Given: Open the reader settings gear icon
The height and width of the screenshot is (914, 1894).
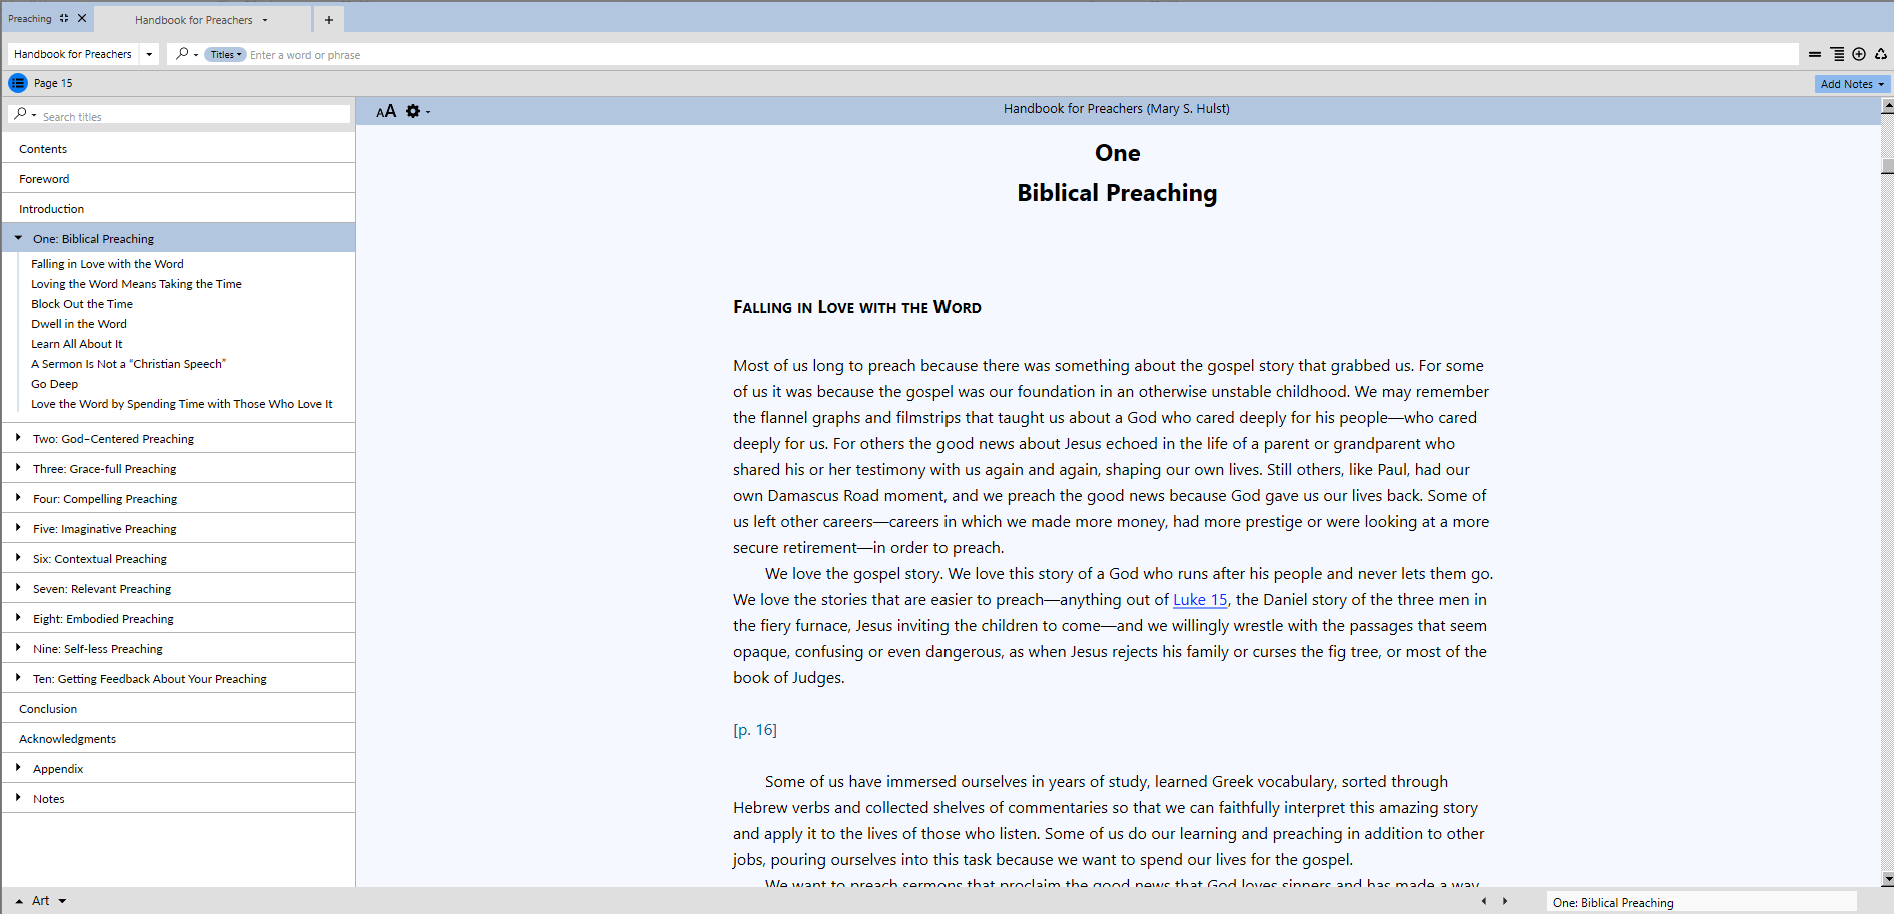Looking at the screenshot, I should [413, 111].
